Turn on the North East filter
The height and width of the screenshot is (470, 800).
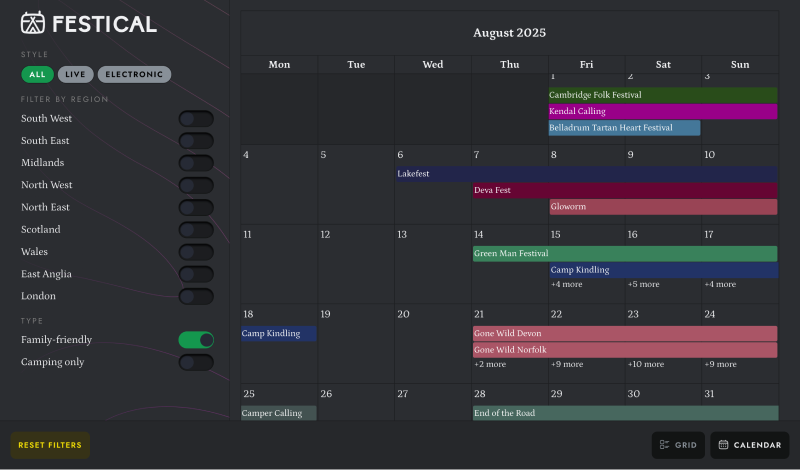coord(196,208)
